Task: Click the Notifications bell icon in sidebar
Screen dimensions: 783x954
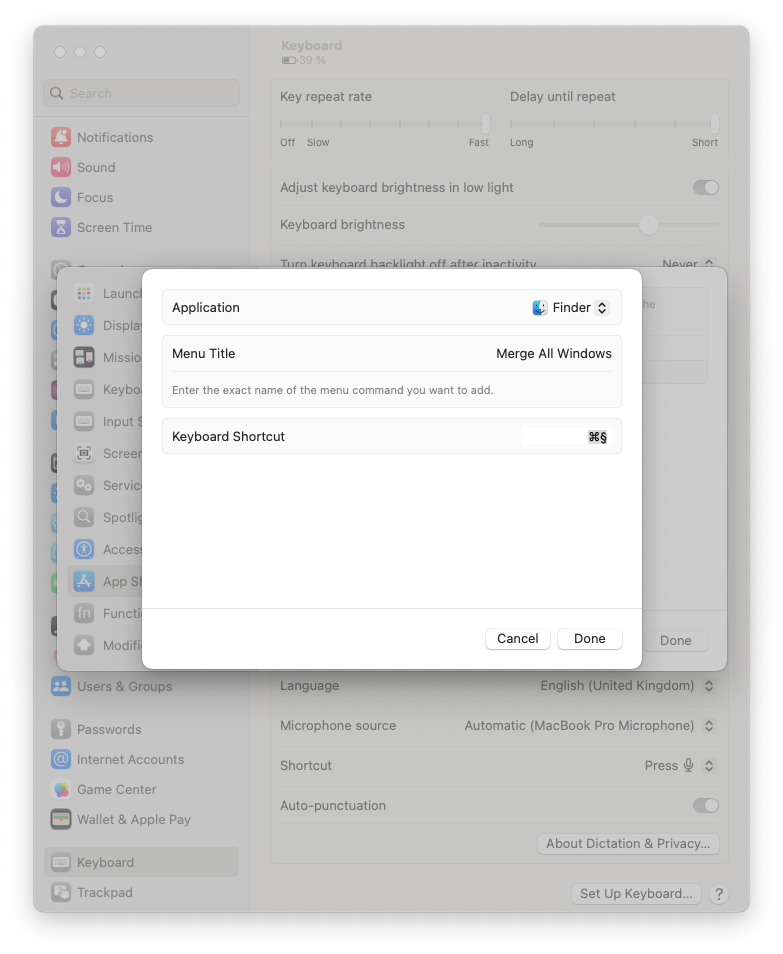Action: [x=61, y=137]
